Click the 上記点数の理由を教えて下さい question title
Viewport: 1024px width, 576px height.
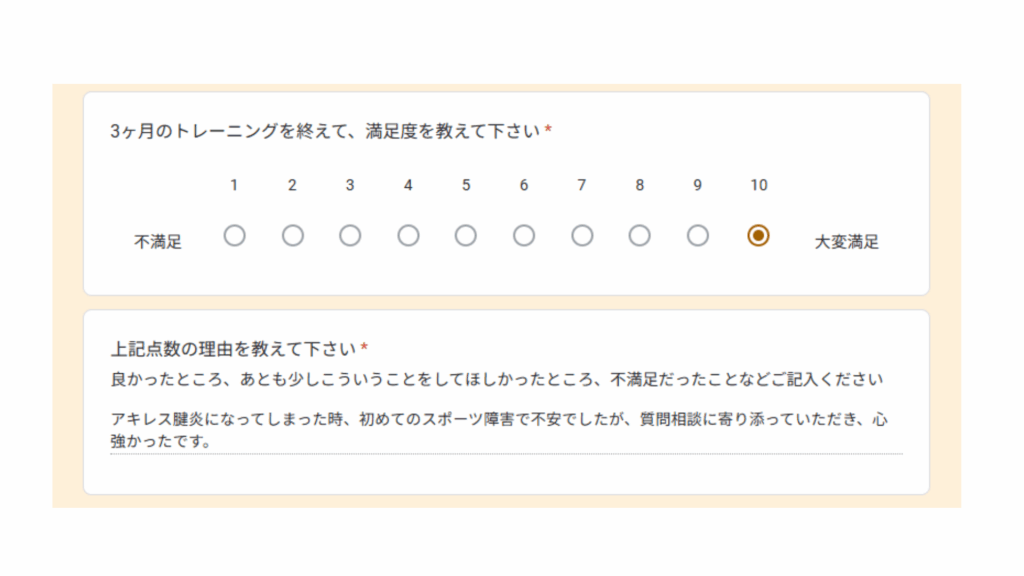coord(233,349)
